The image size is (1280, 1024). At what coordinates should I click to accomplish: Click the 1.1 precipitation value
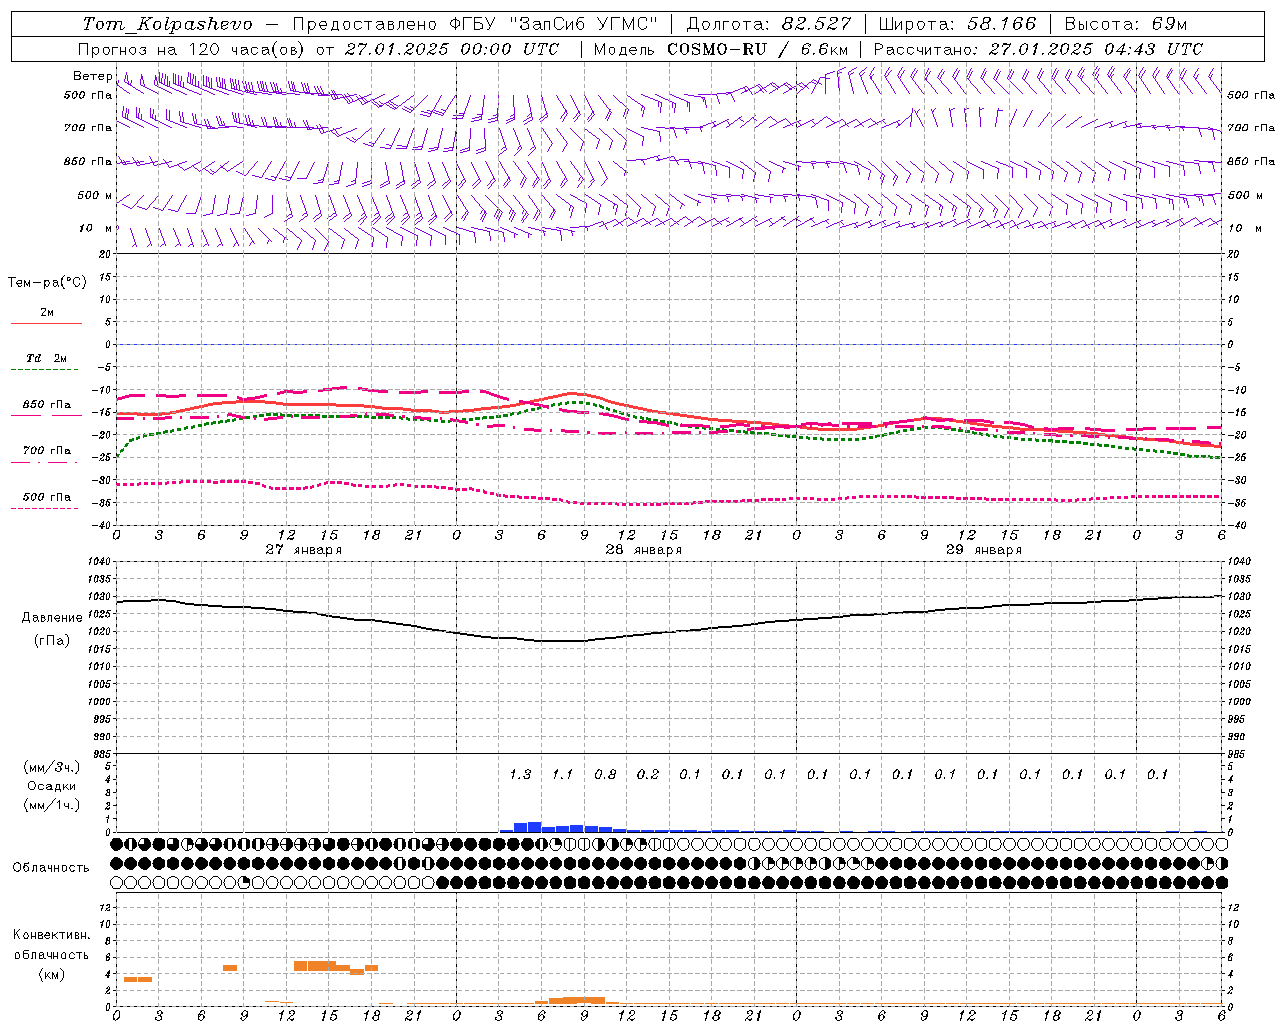coord(563,774)
